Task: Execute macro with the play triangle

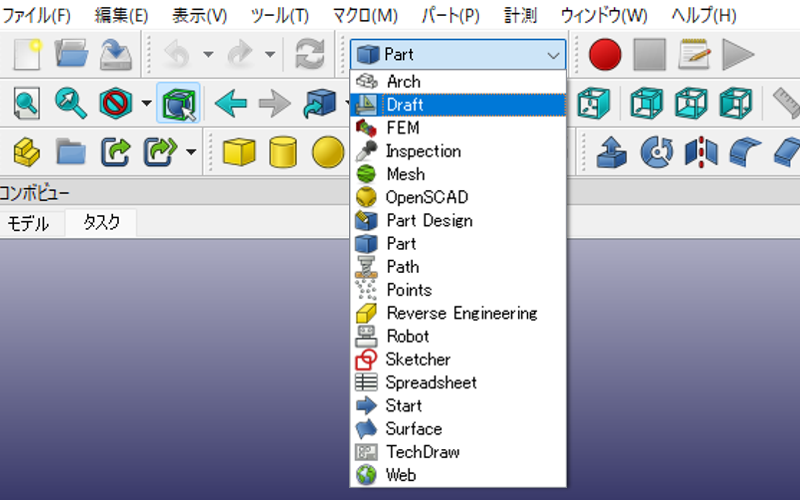Action: (738, 54)
